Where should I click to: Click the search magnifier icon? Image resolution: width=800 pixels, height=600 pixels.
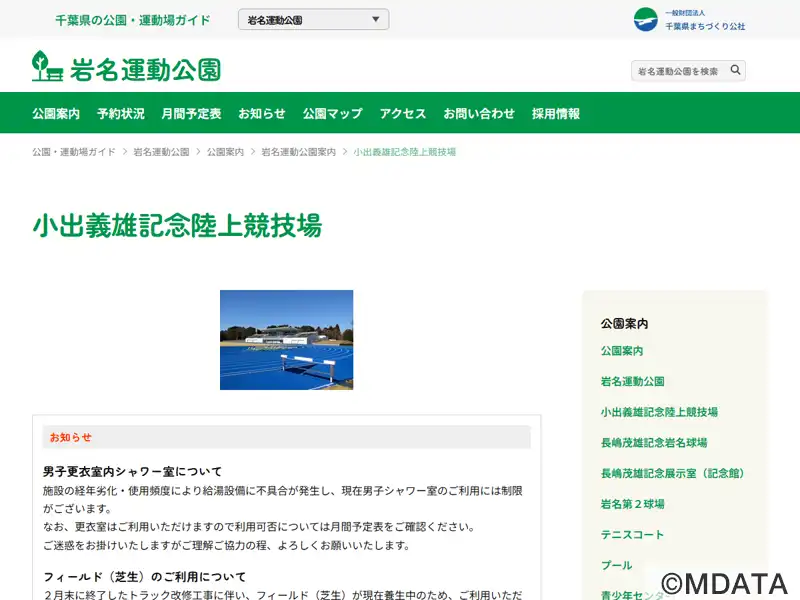pos(735,70)
